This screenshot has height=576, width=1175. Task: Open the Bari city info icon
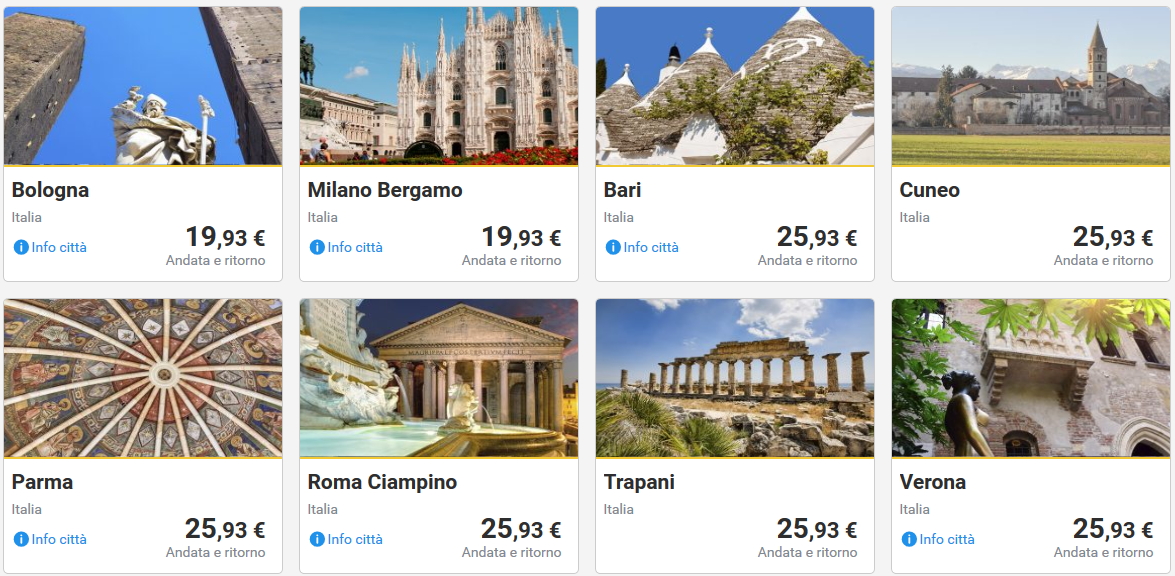[x=613, y=247]
